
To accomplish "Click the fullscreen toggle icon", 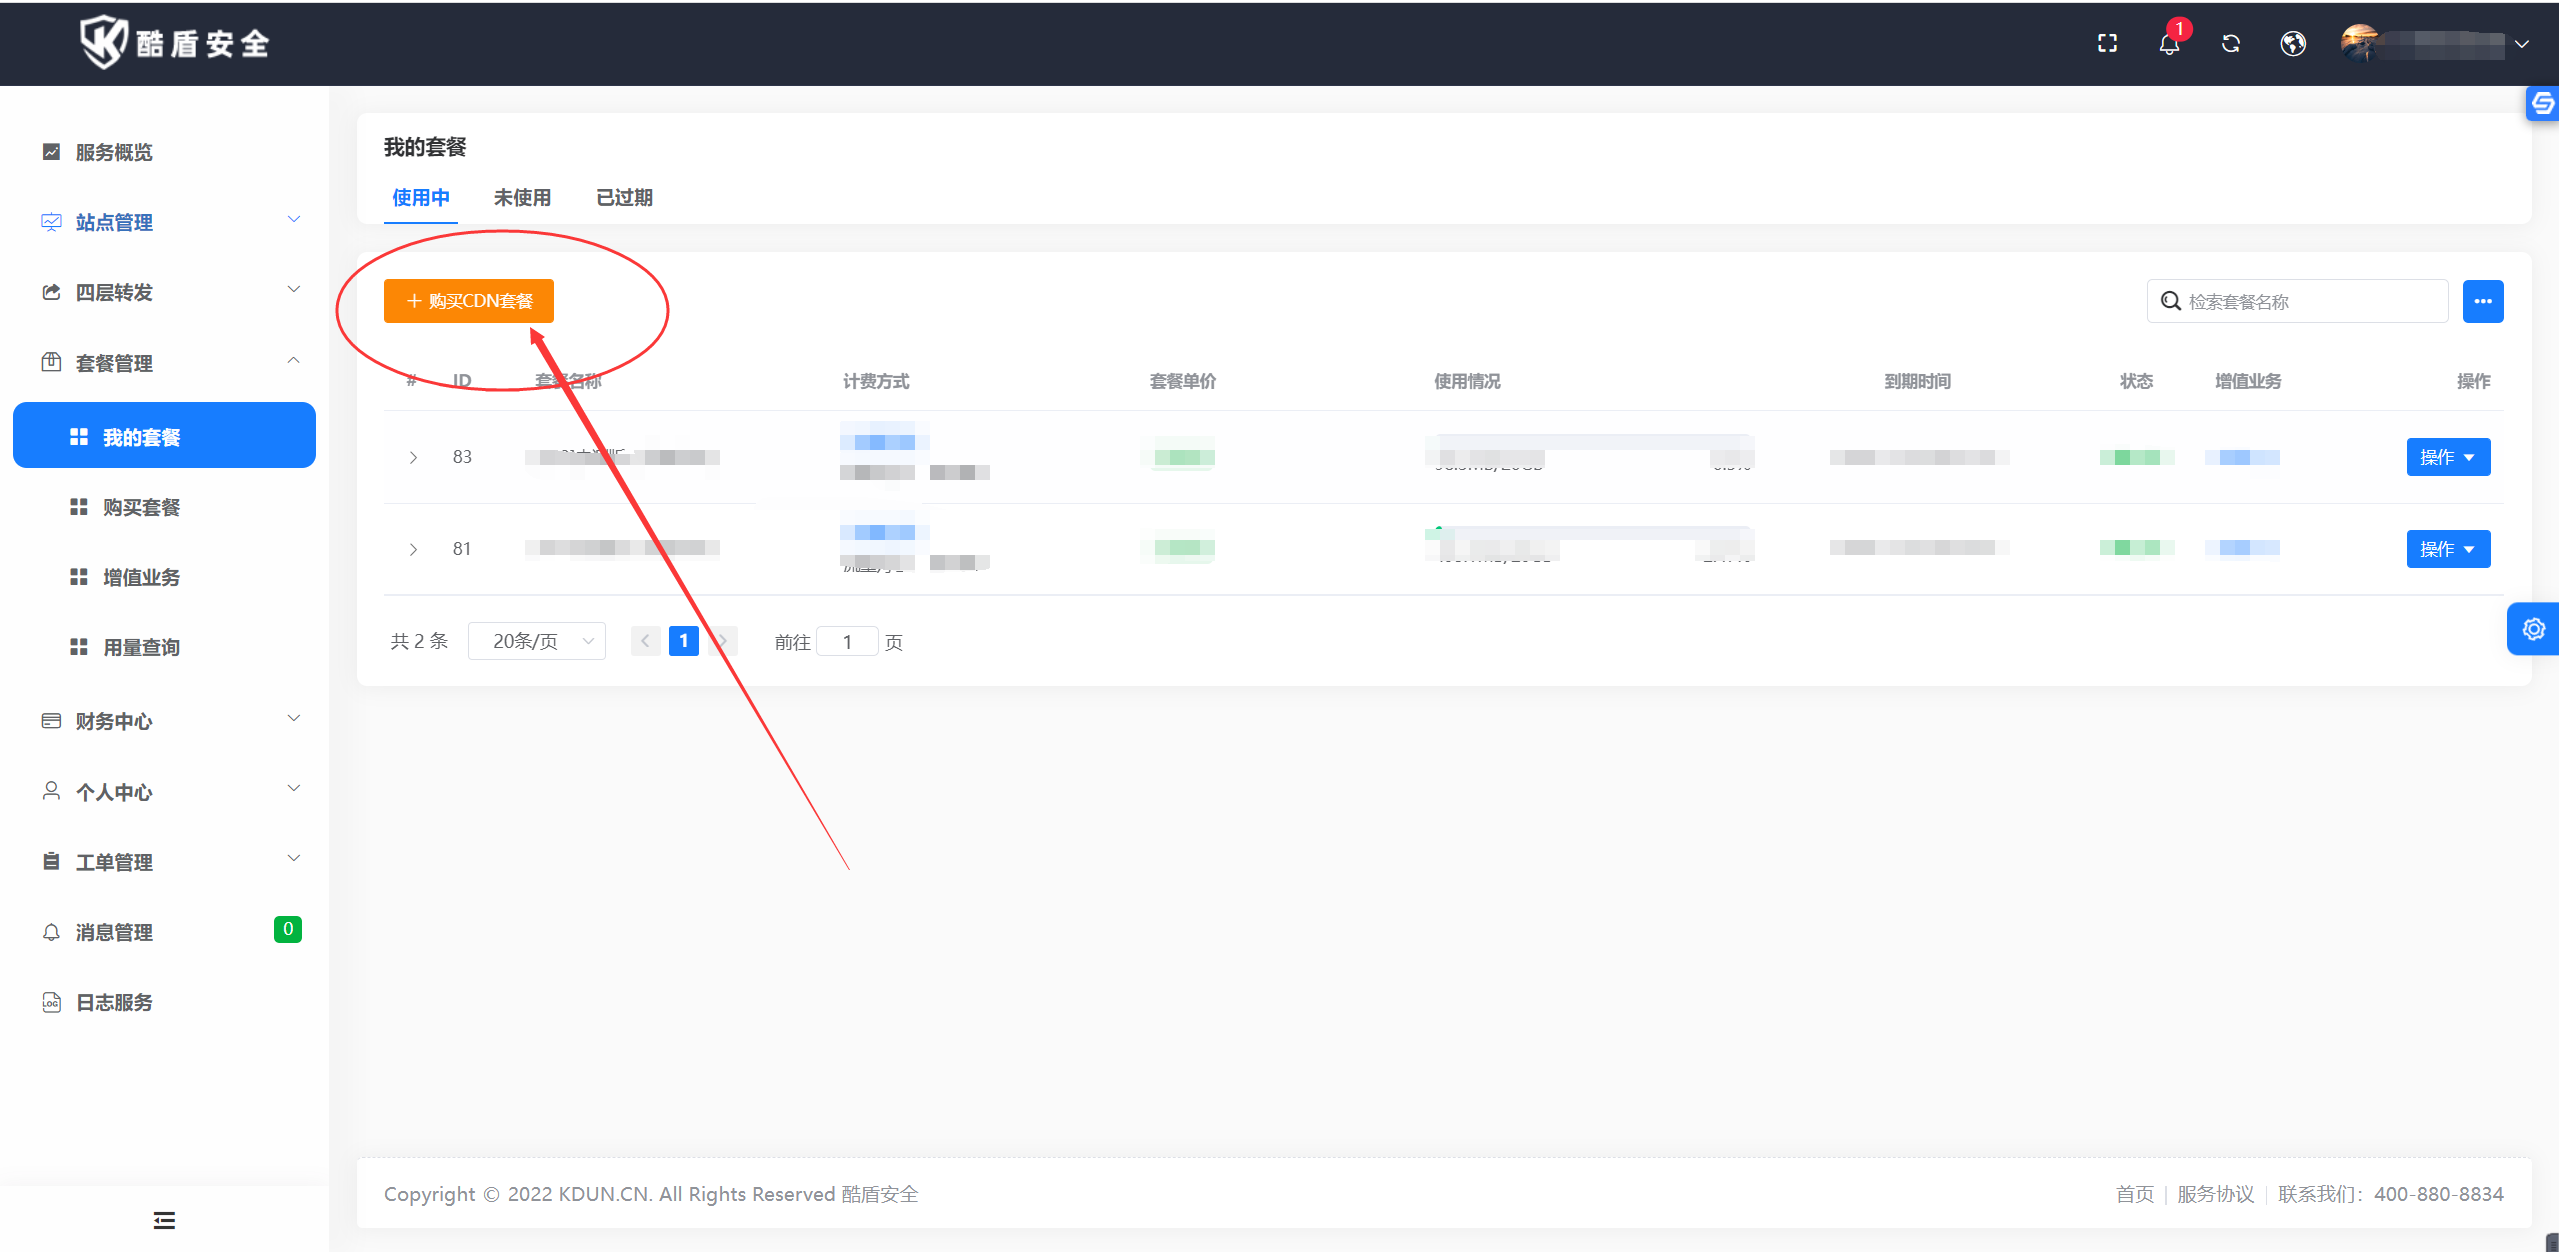I will (x=2107, y=44).
